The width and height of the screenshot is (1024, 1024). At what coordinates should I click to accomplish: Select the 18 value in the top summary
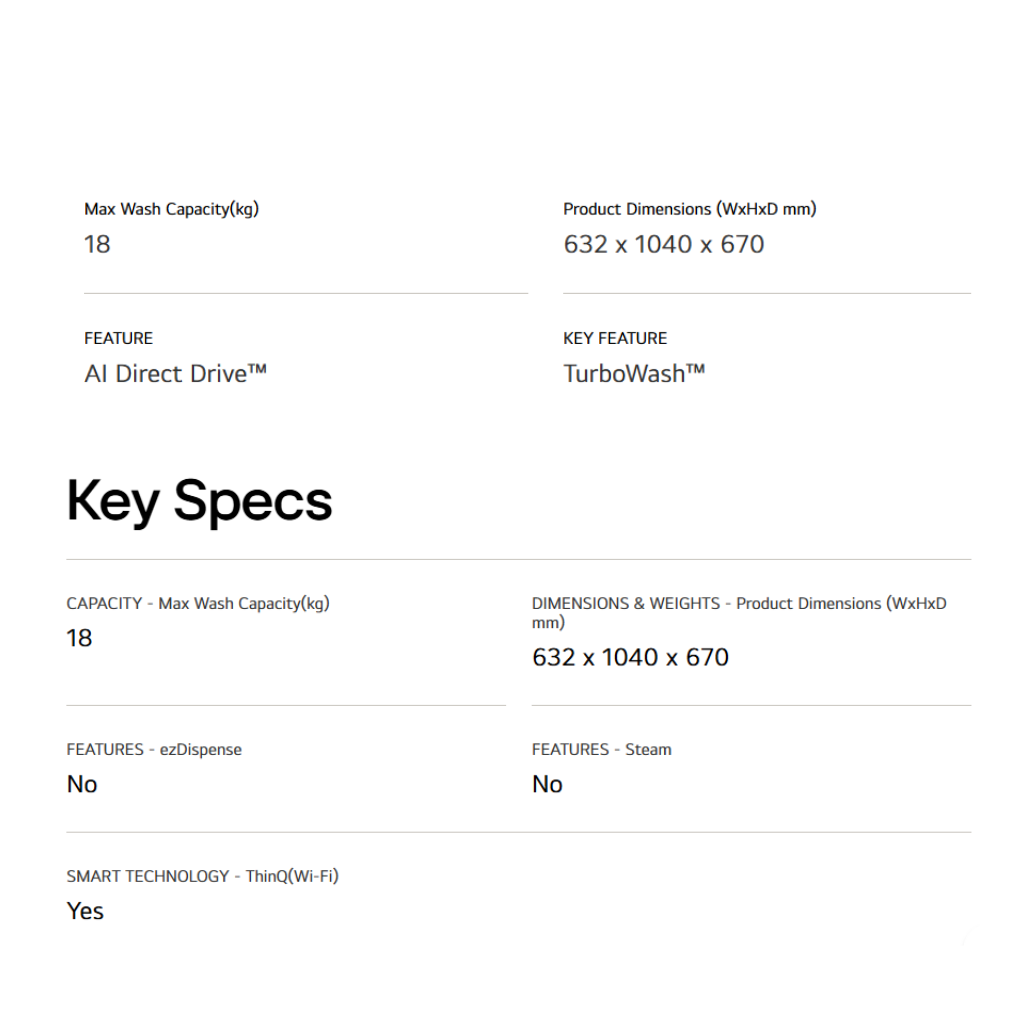click(x=97, y=244)
